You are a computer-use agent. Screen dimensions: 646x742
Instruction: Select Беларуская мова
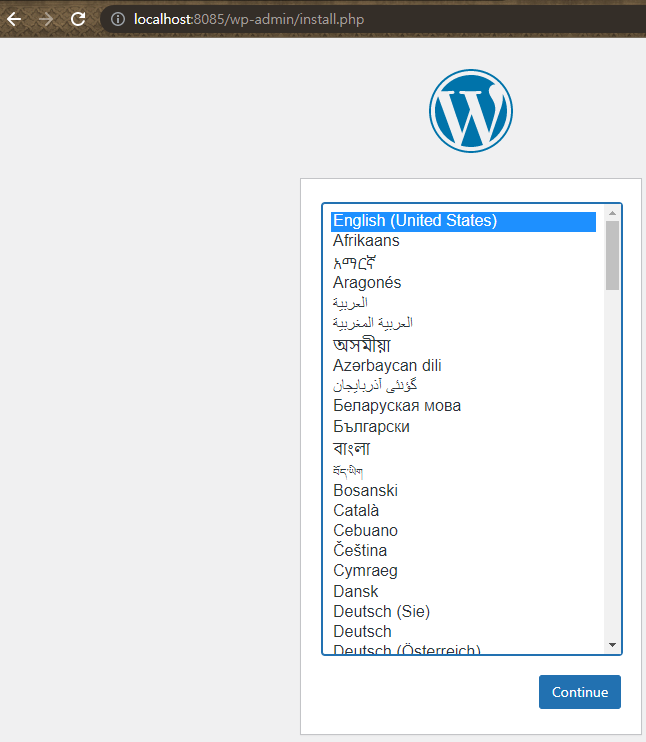pos(463,406)
